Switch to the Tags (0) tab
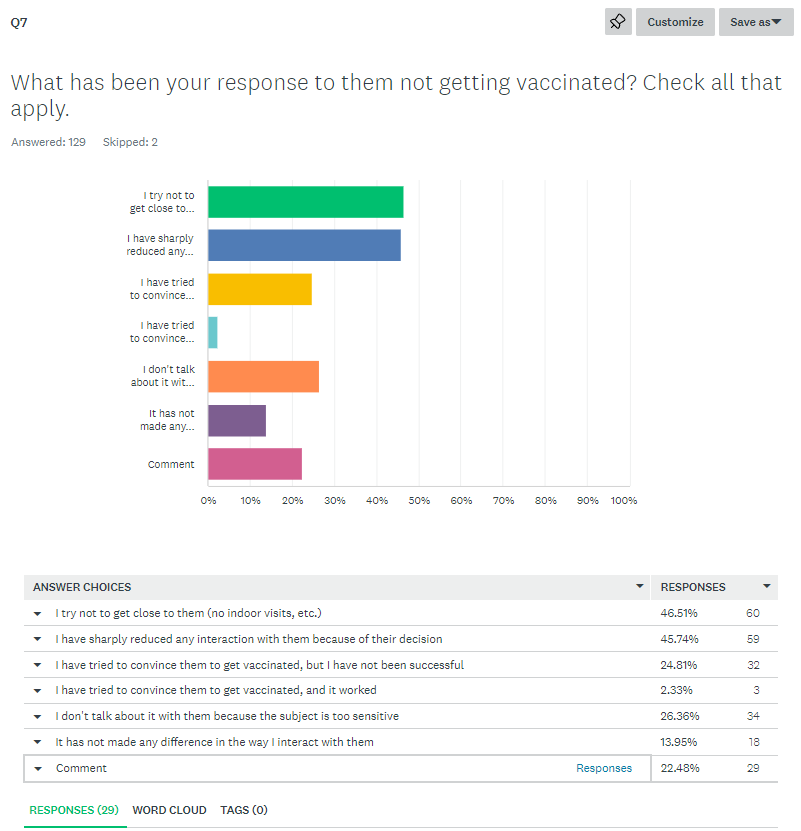Screen dimensions: 801x831 click(244, 810)
